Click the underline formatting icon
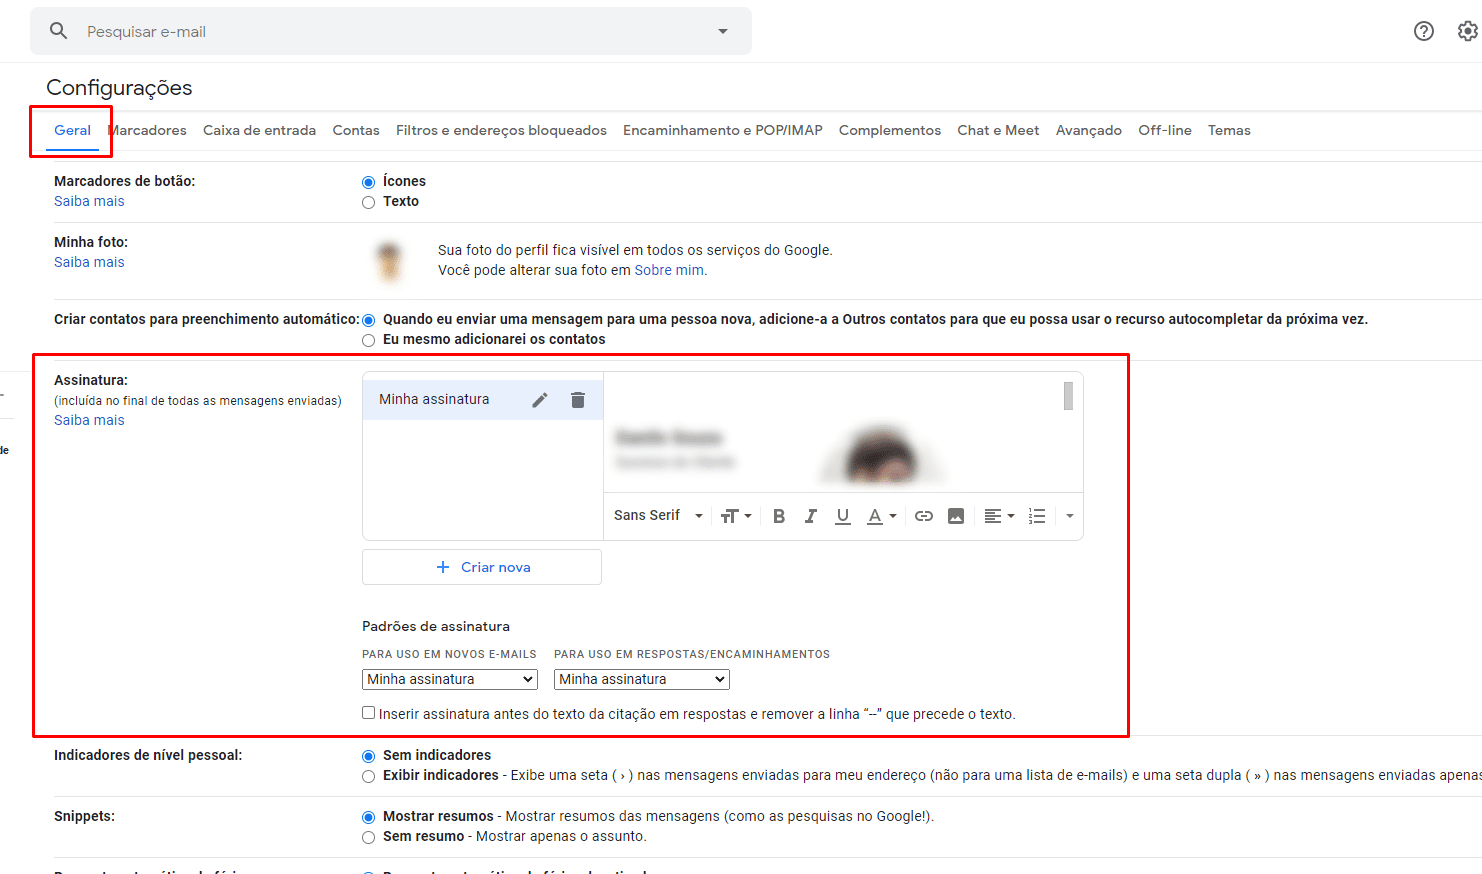This screenshot has width=1482, height=874. pos(843,516)
